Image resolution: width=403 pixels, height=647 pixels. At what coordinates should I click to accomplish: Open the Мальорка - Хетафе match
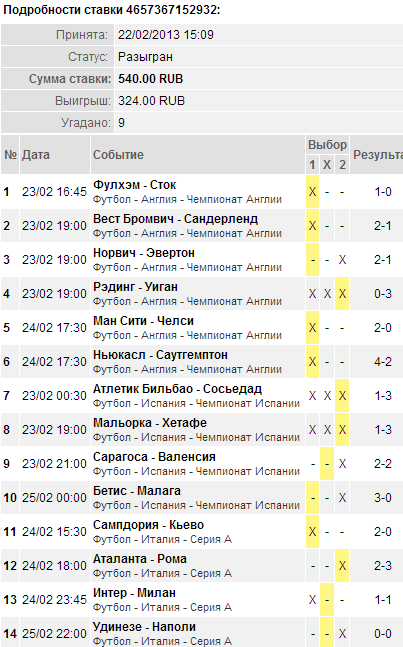point(150,423)
